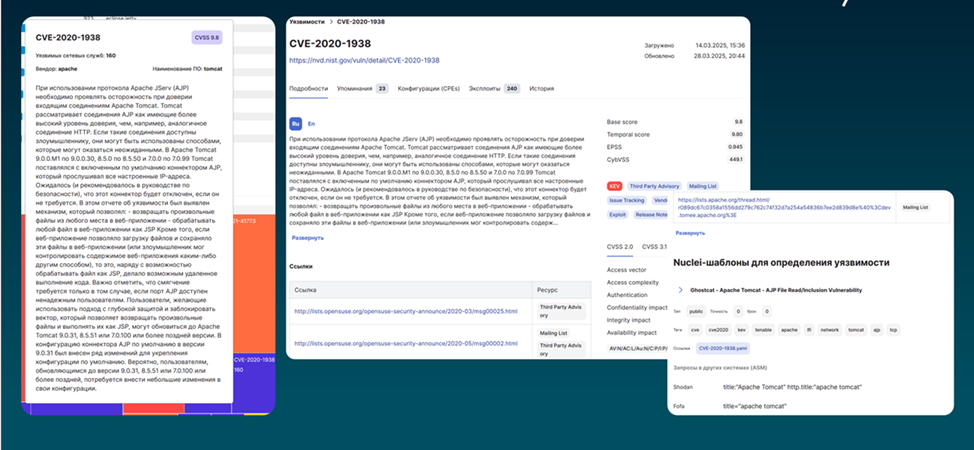Click the CVSS 9.8 badge on the card
This screenshot has width=974, height=450.
pos(207,38)
